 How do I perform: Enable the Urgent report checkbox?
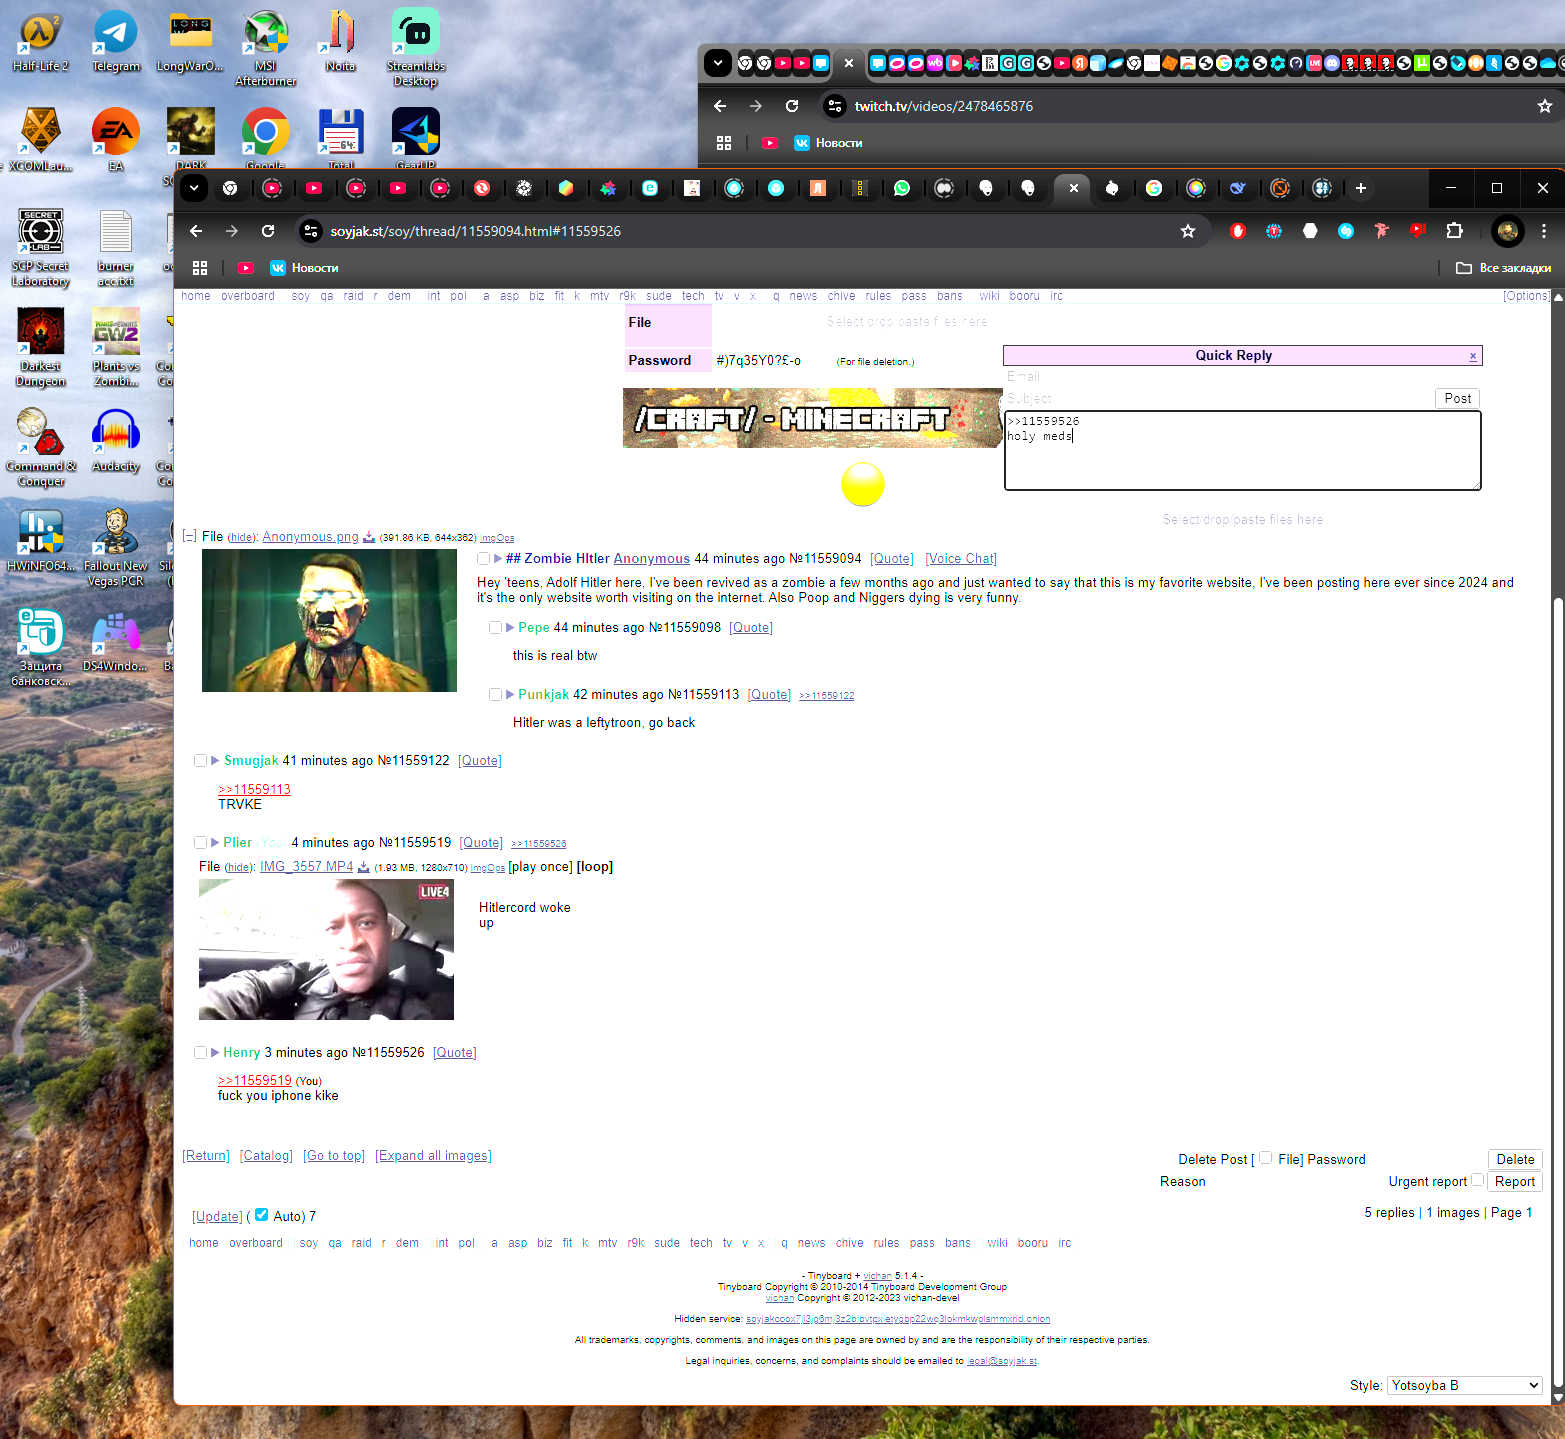1477,1180
